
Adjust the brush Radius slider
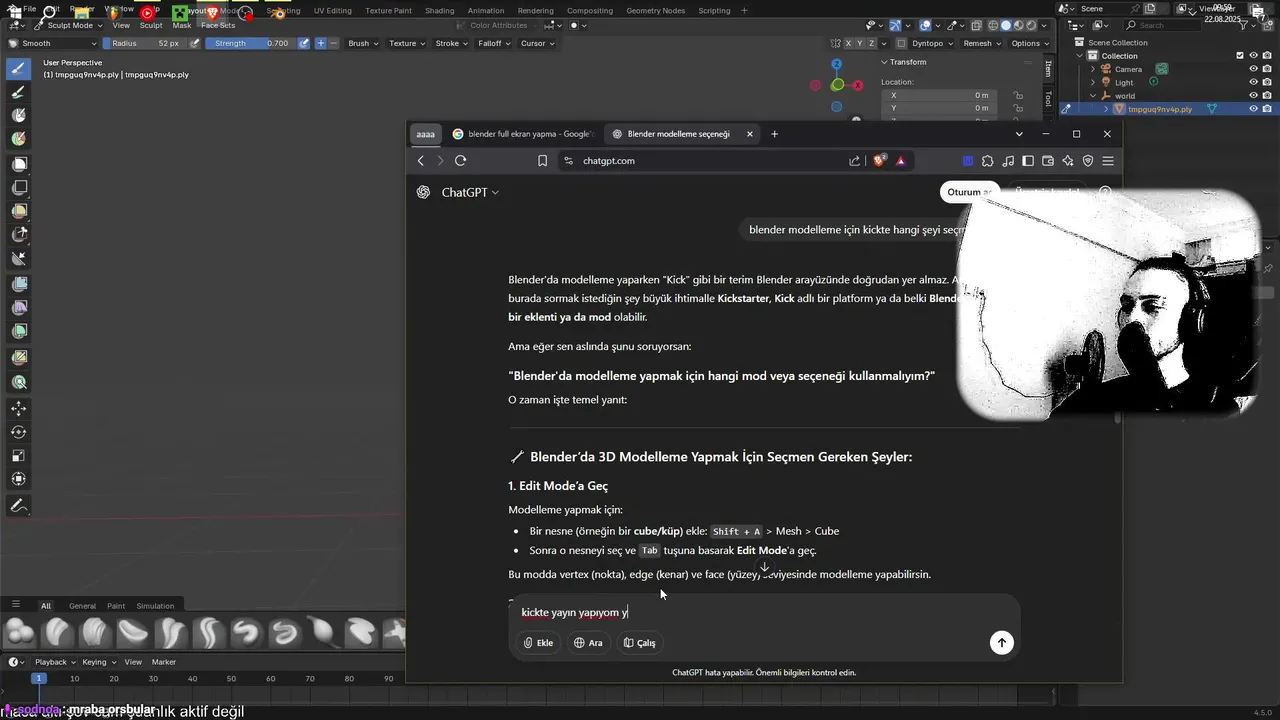145,43
